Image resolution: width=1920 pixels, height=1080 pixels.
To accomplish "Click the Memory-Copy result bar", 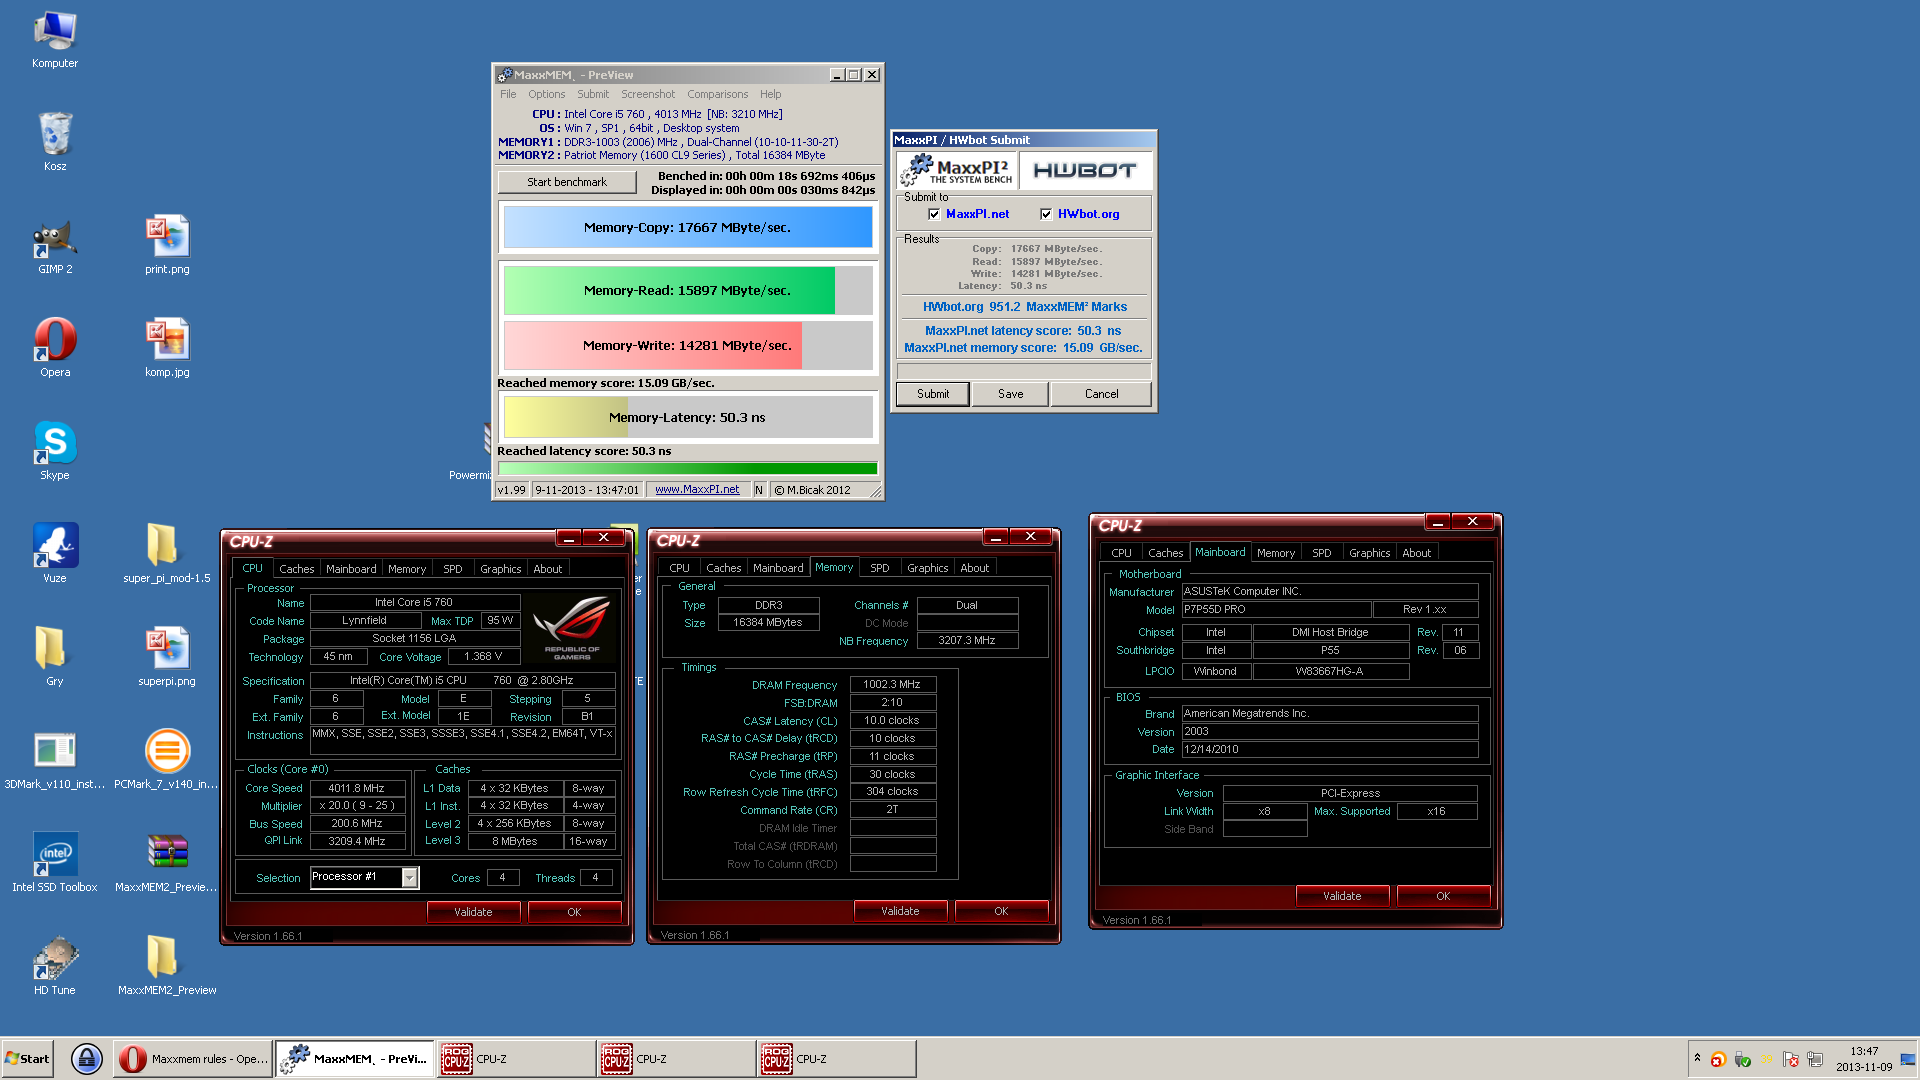I will coord(688,228).
